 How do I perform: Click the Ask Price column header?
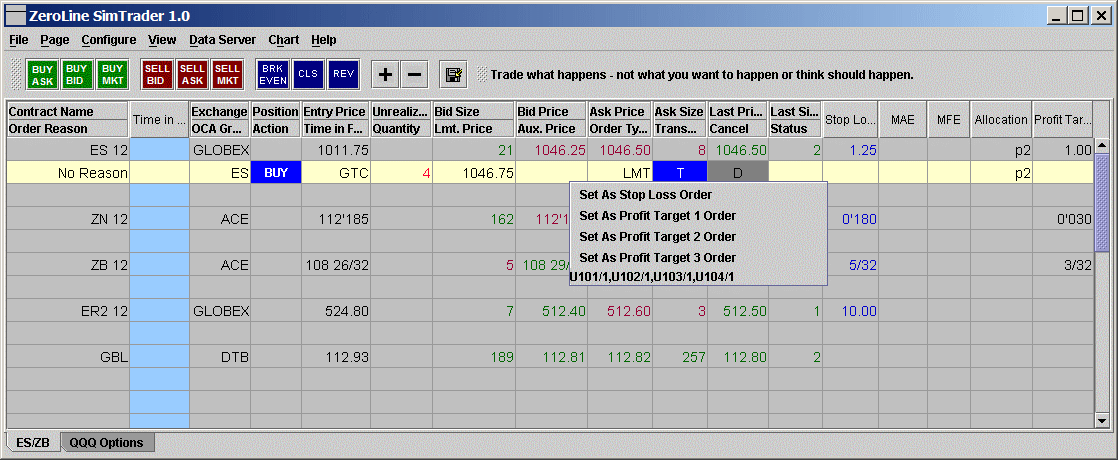(620, 111)
